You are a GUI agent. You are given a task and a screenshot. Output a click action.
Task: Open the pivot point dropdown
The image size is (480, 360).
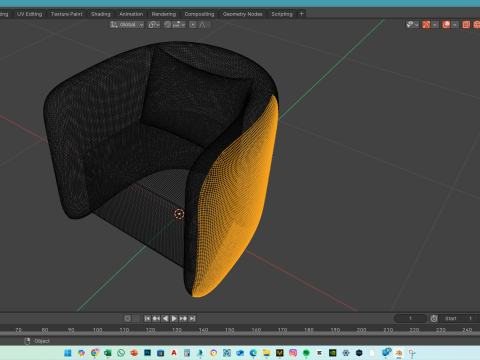154,25
